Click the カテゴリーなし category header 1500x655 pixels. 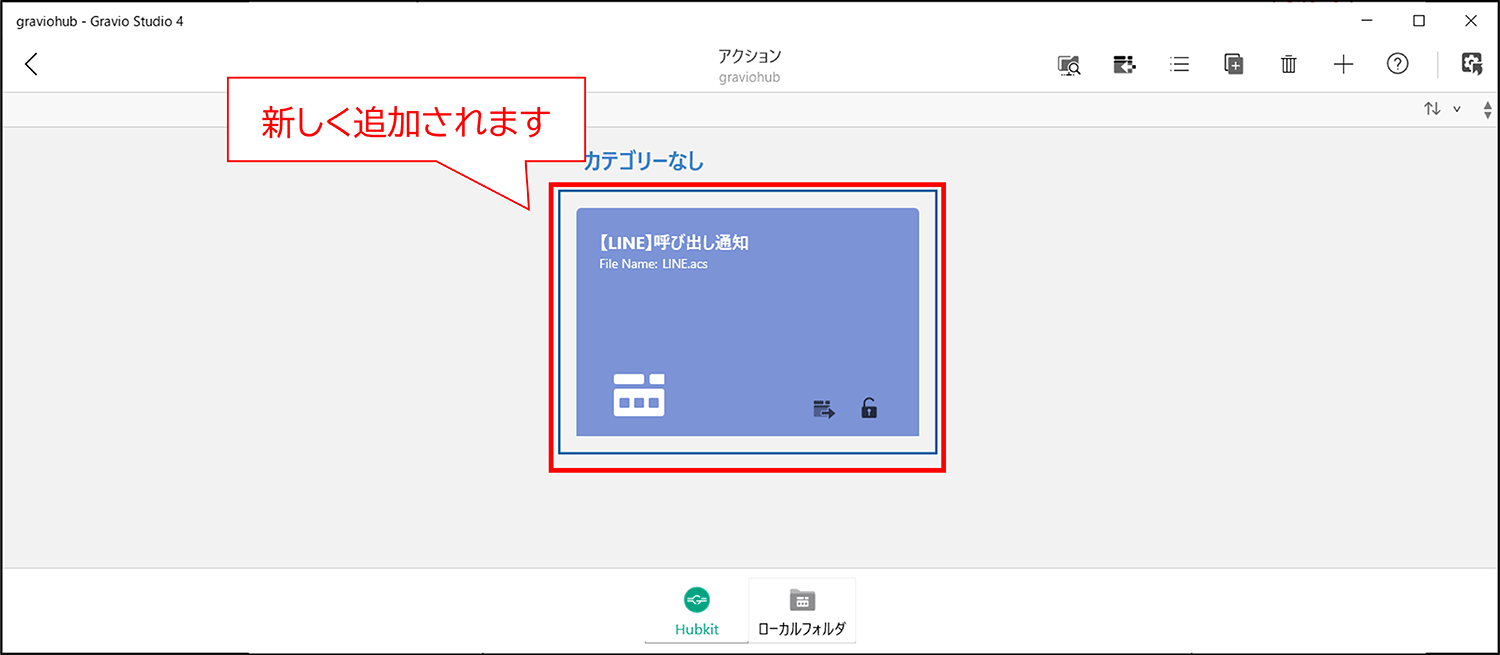pos(644,161)
